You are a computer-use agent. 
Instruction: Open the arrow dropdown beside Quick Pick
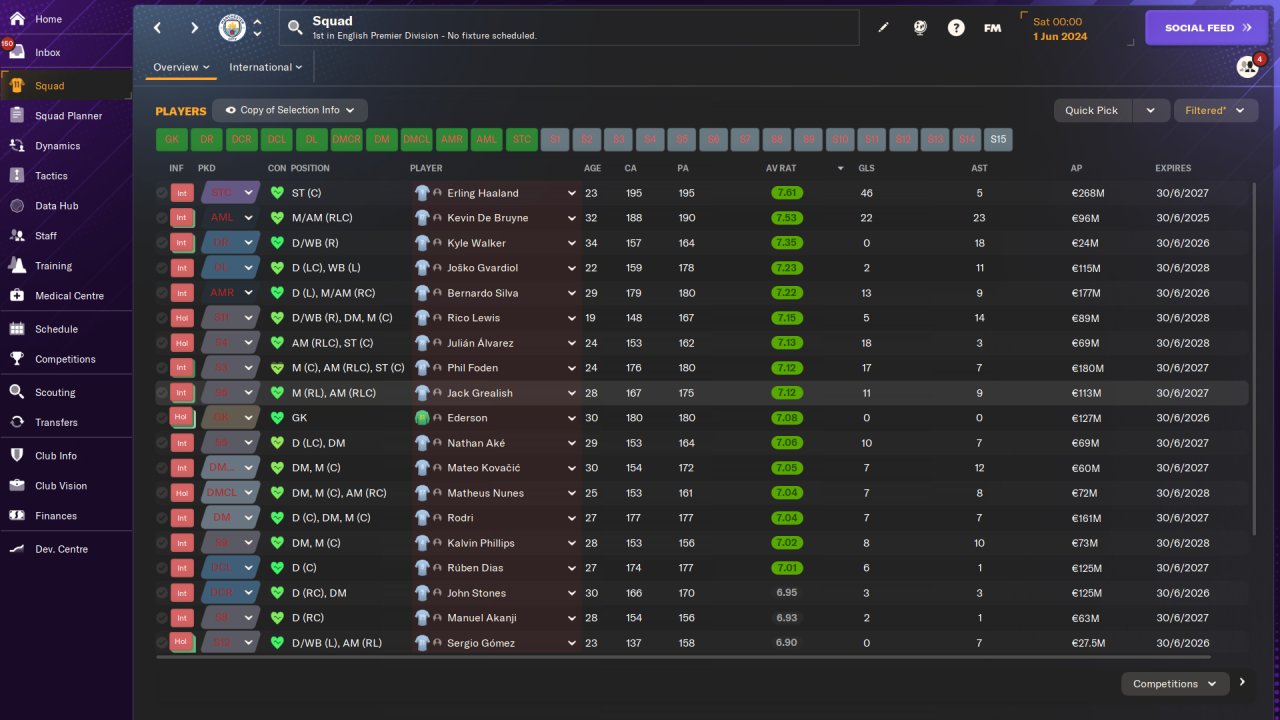point(1151,110)
